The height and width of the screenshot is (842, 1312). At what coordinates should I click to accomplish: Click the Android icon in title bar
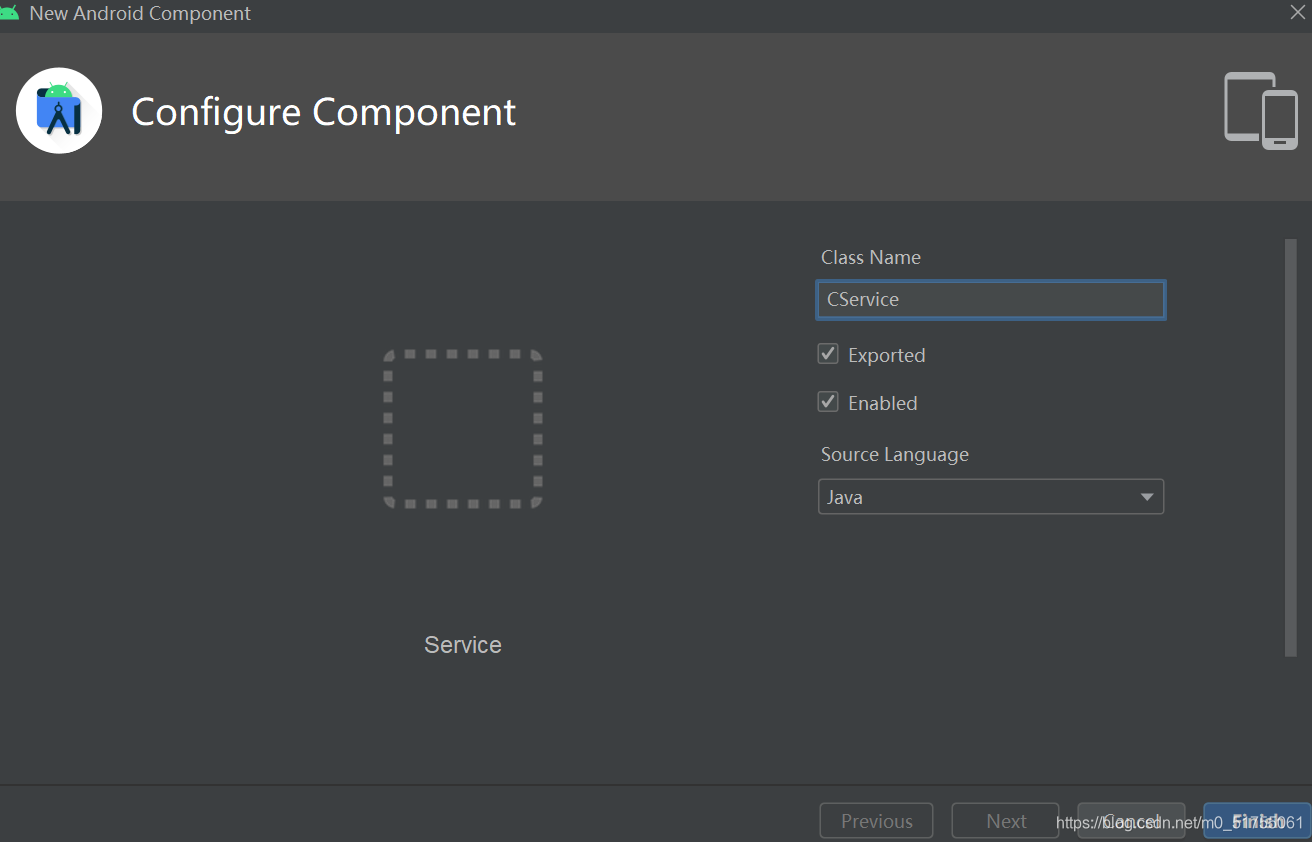10,13
